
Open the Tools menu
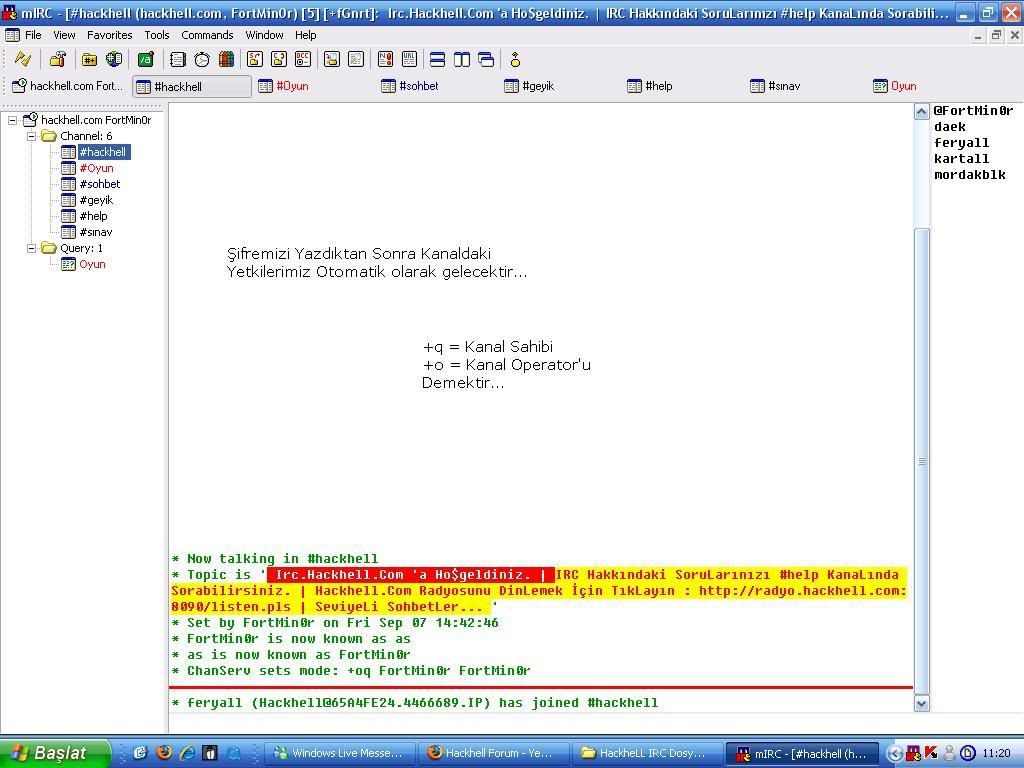pyautogui.click(x=157, y=35)
